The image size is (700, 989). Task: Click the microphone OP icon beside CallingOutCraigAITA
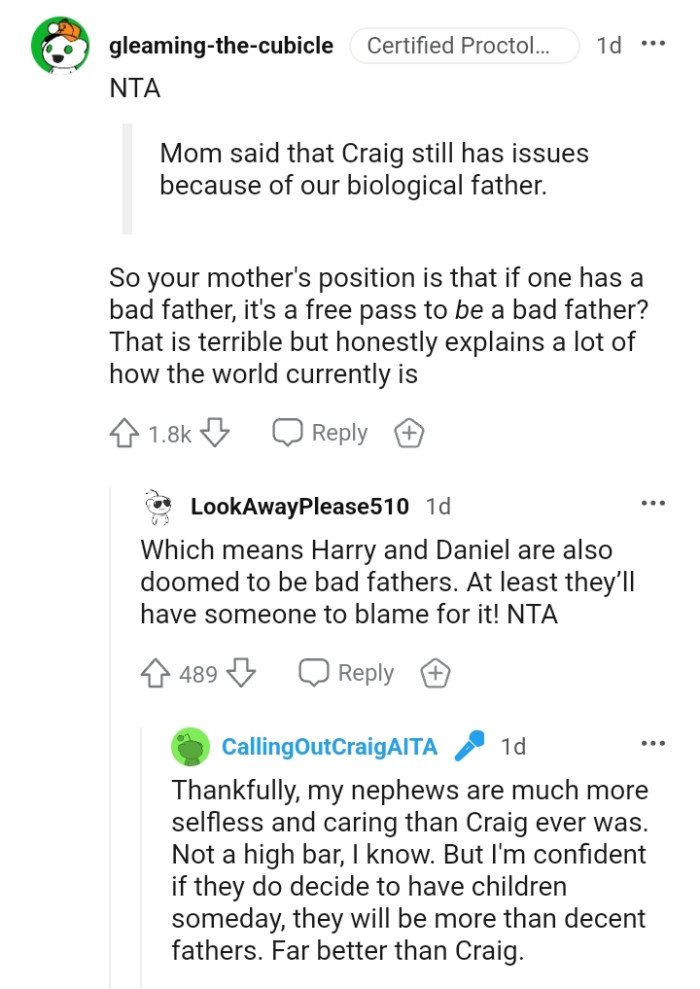tap(468, 745)
